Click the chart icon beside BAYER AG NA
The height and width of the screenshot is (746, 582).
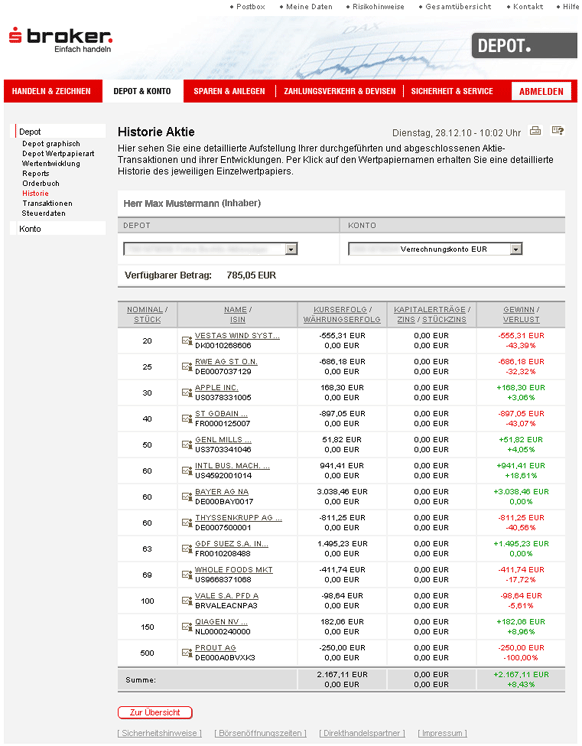tap(187, 497)
